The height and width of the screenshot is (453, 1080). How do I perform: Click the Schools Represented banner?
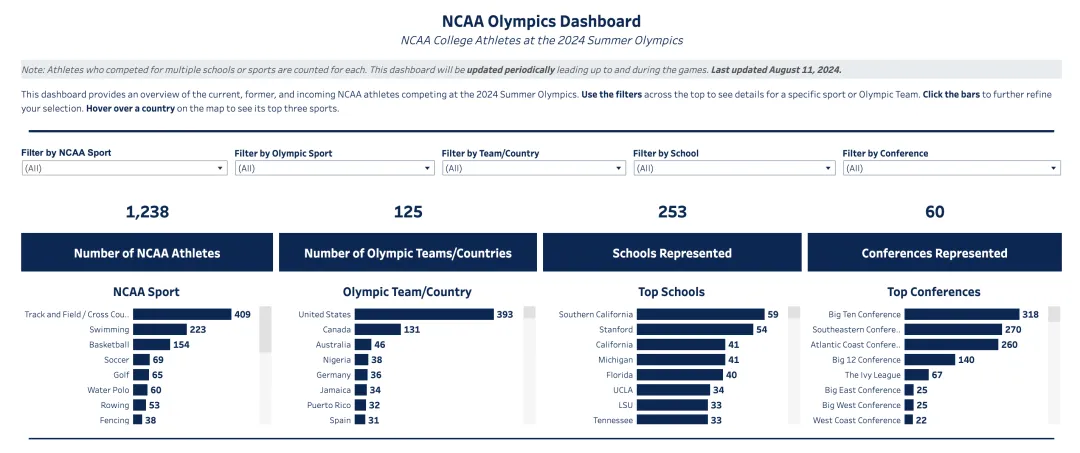[672, 253]
